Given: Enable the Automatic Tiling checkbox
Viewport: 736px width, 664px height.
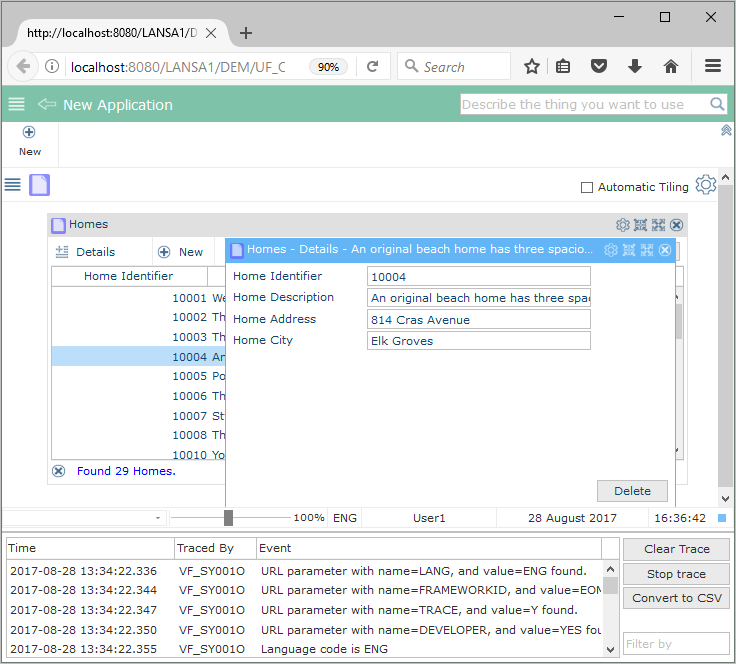Looking at the screenshot, I should [587, 187].
